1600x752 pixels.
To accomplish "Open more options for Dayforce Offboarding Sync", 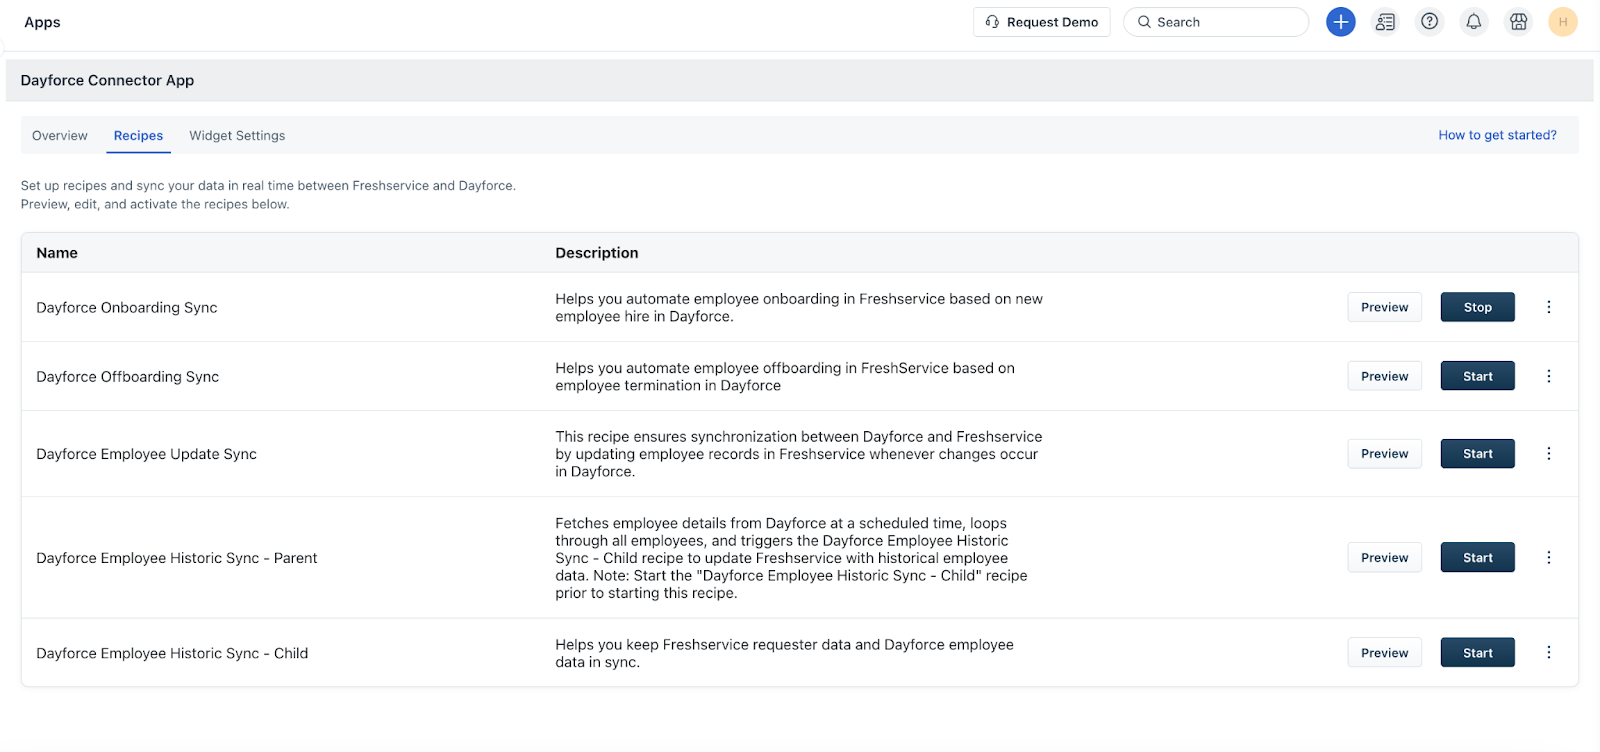I will (x=1548, y=376).
